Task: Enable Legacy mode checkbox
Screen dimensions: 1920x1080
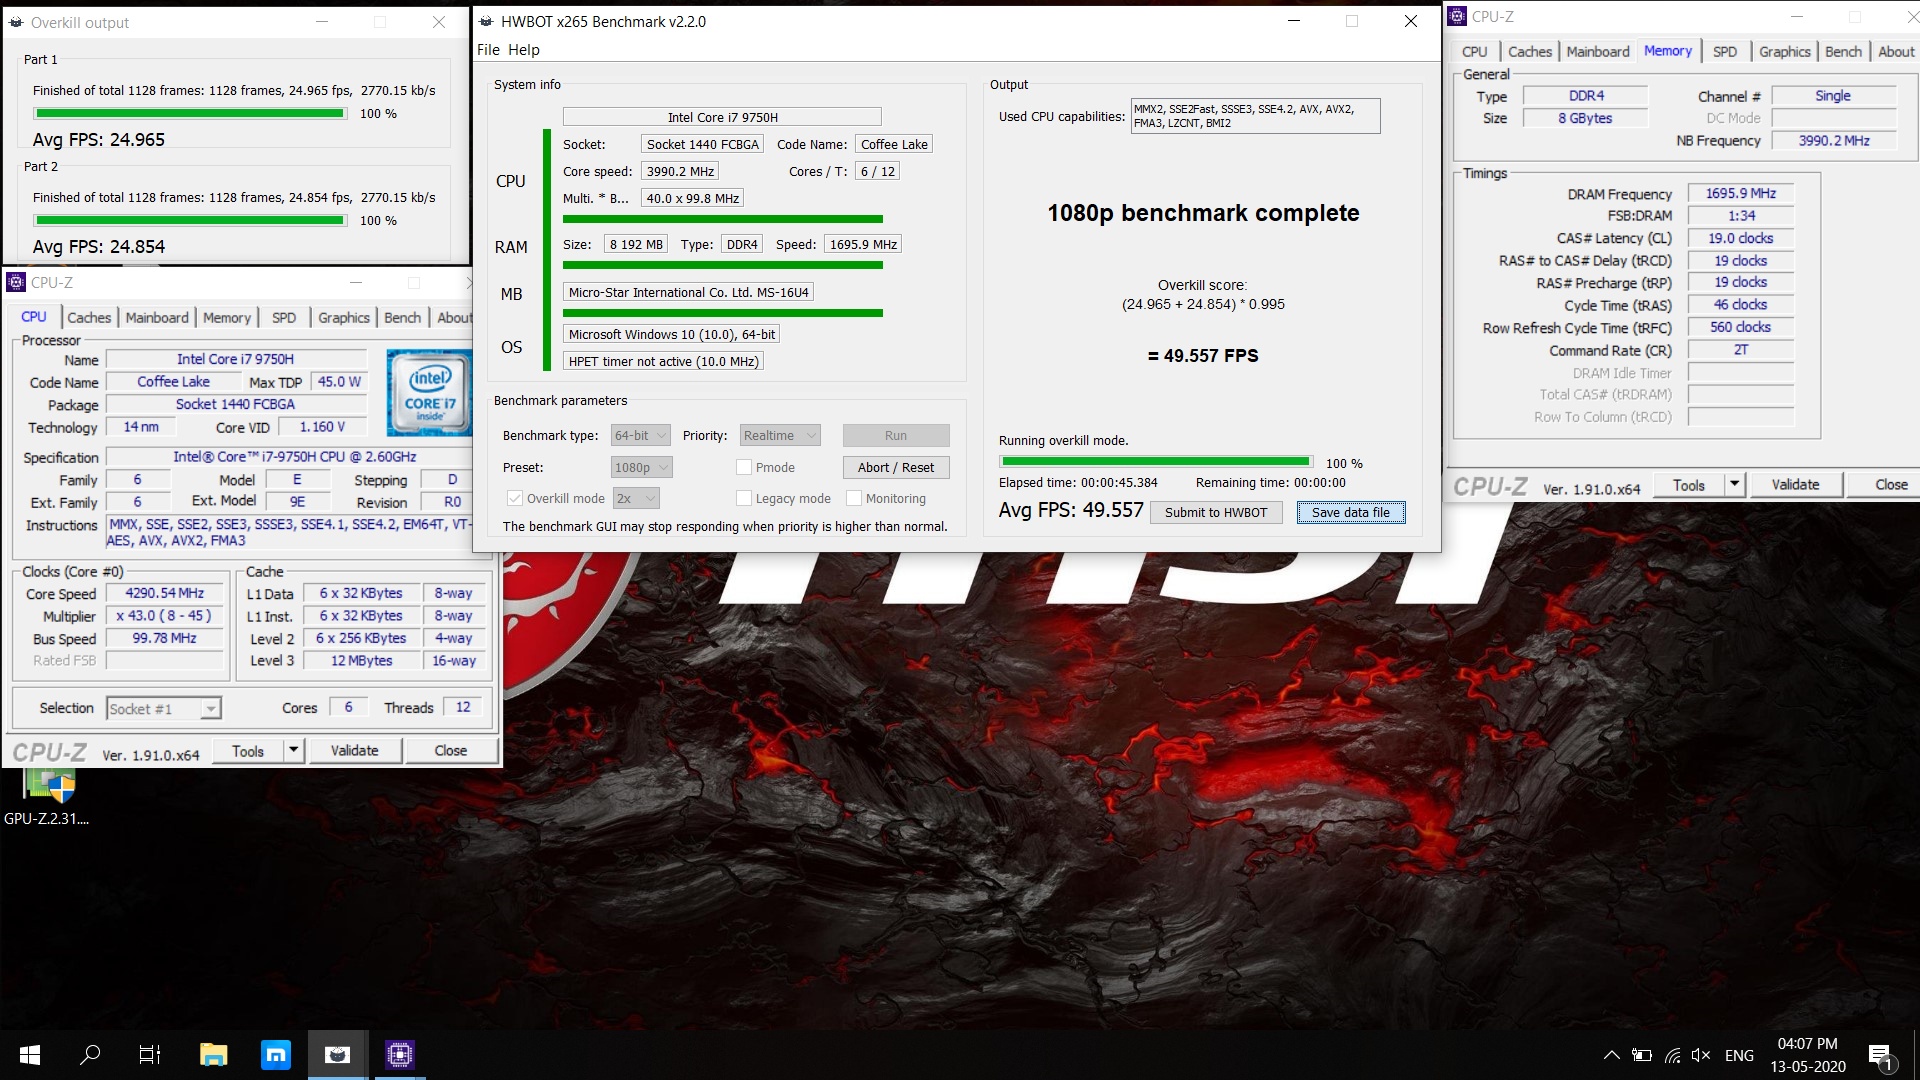Action: pos(744,498)
